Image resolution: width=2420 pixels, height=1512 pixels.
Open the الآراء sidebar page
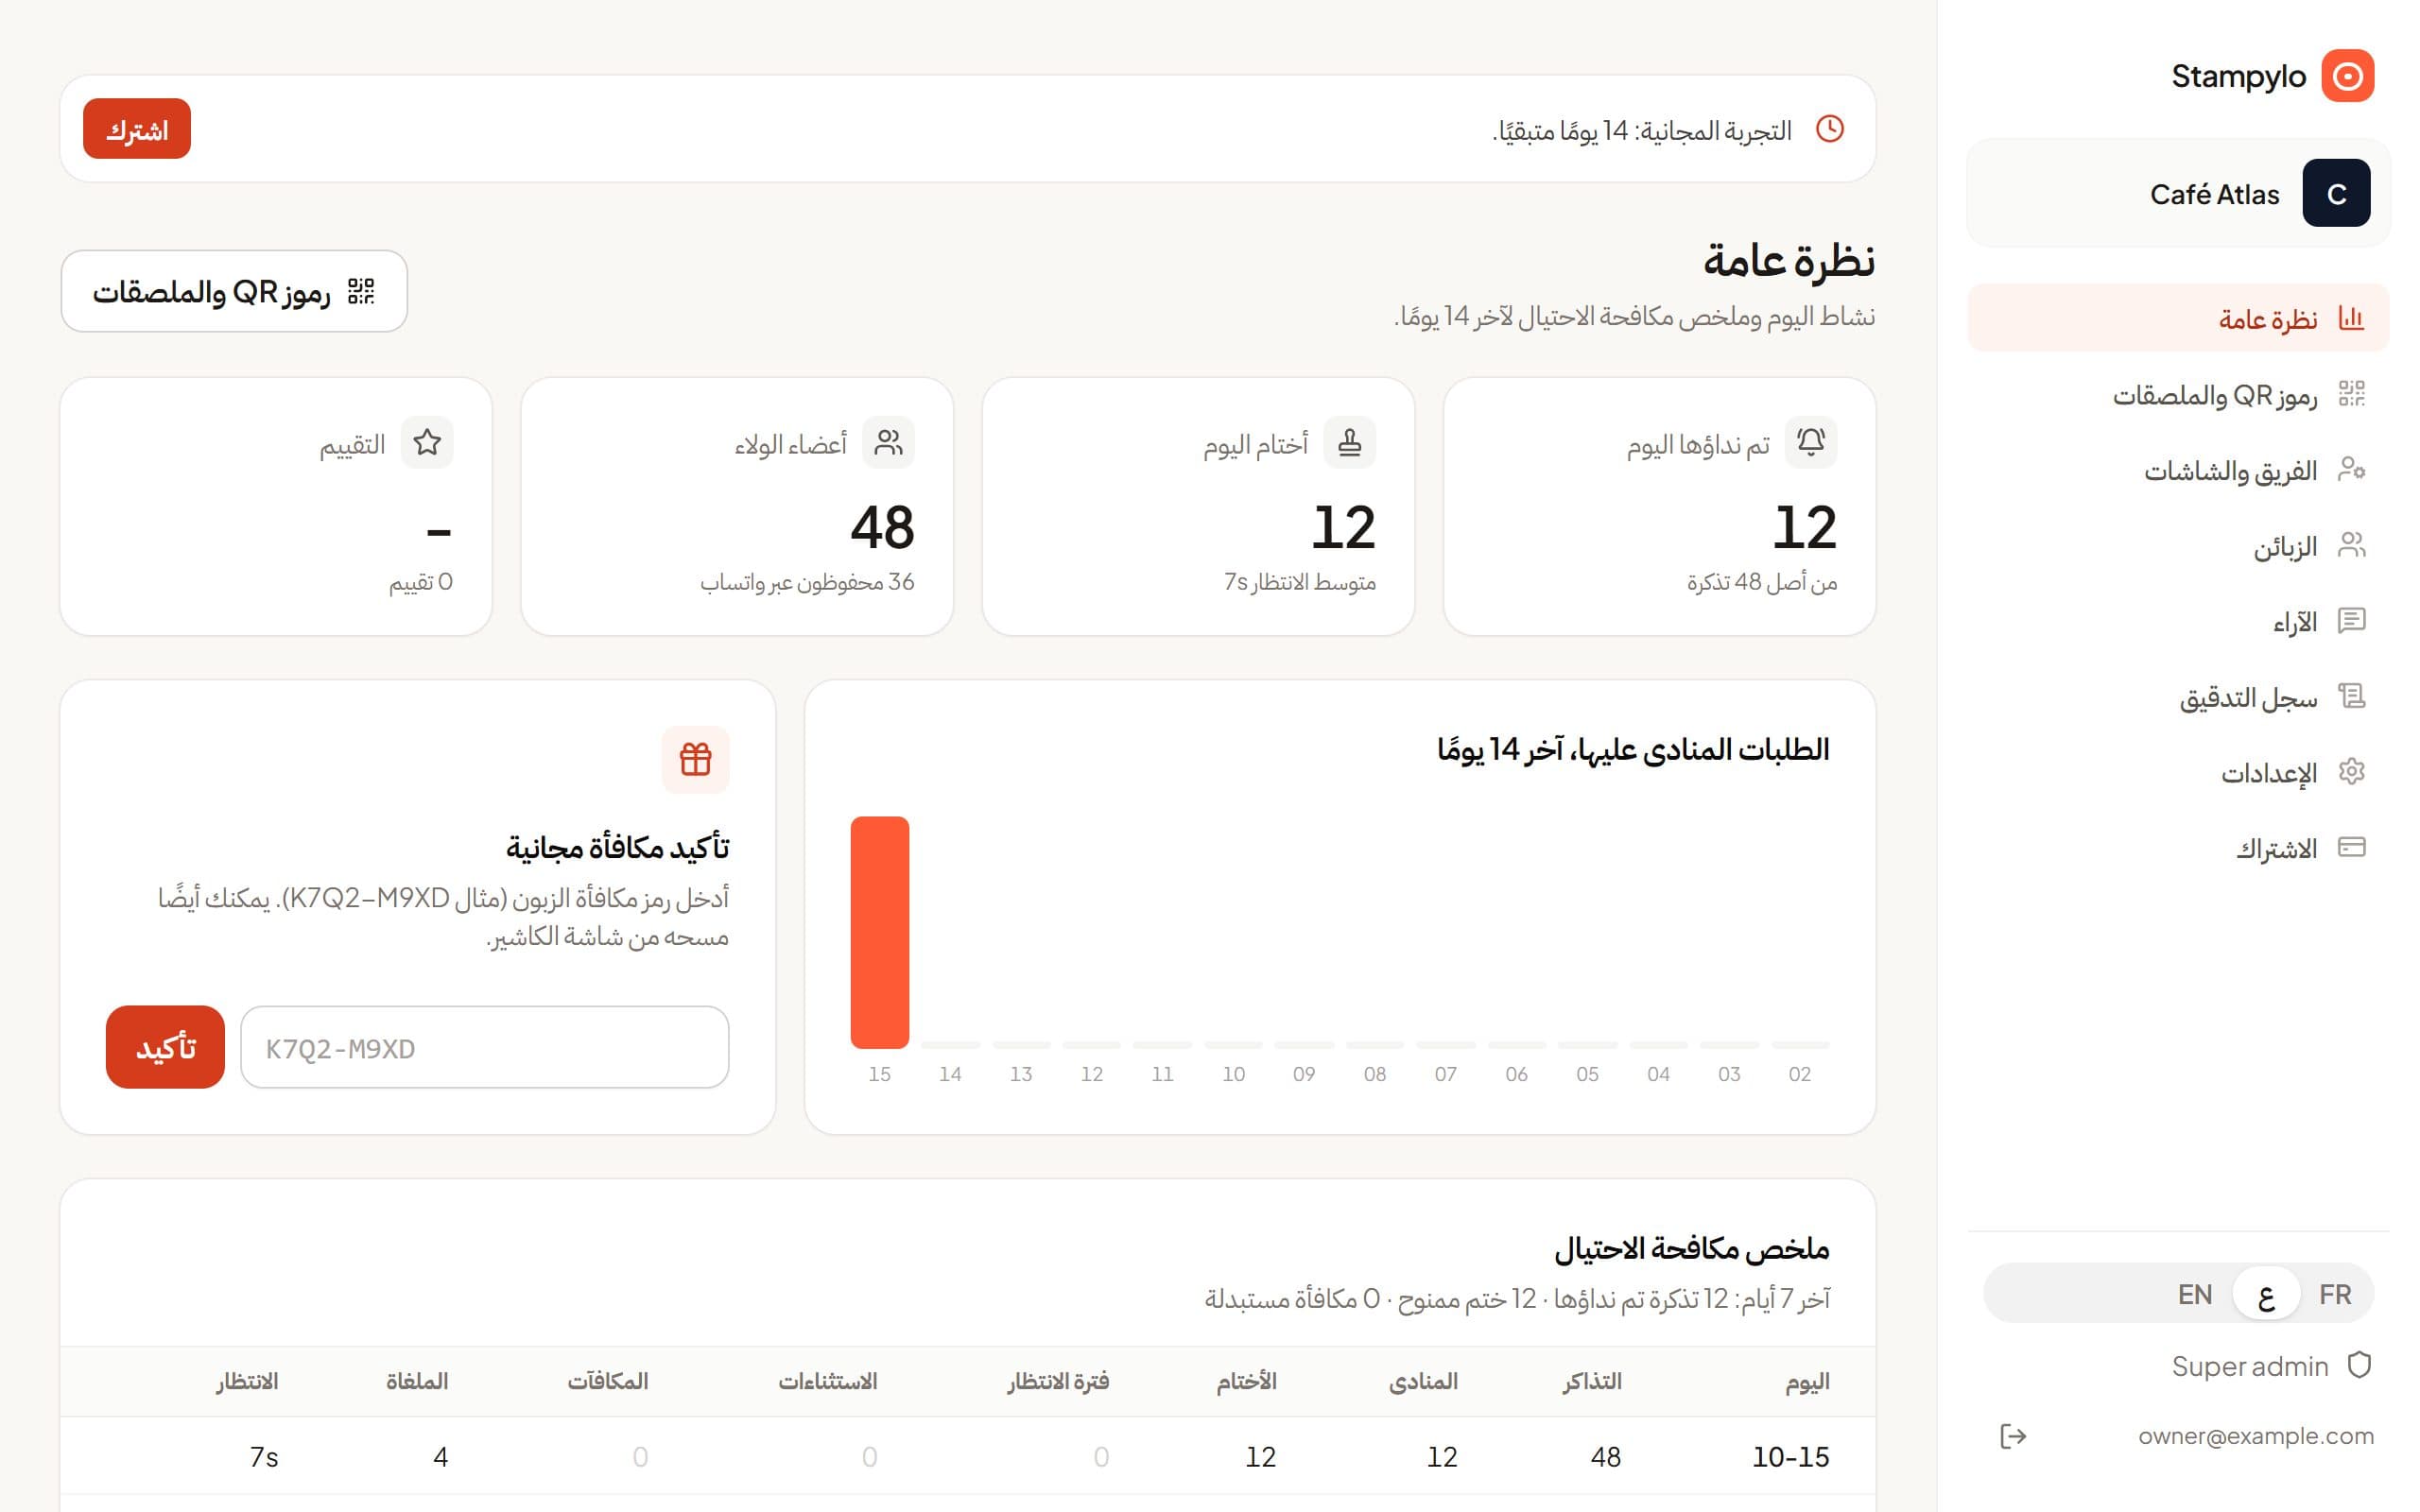[2178, 621]
